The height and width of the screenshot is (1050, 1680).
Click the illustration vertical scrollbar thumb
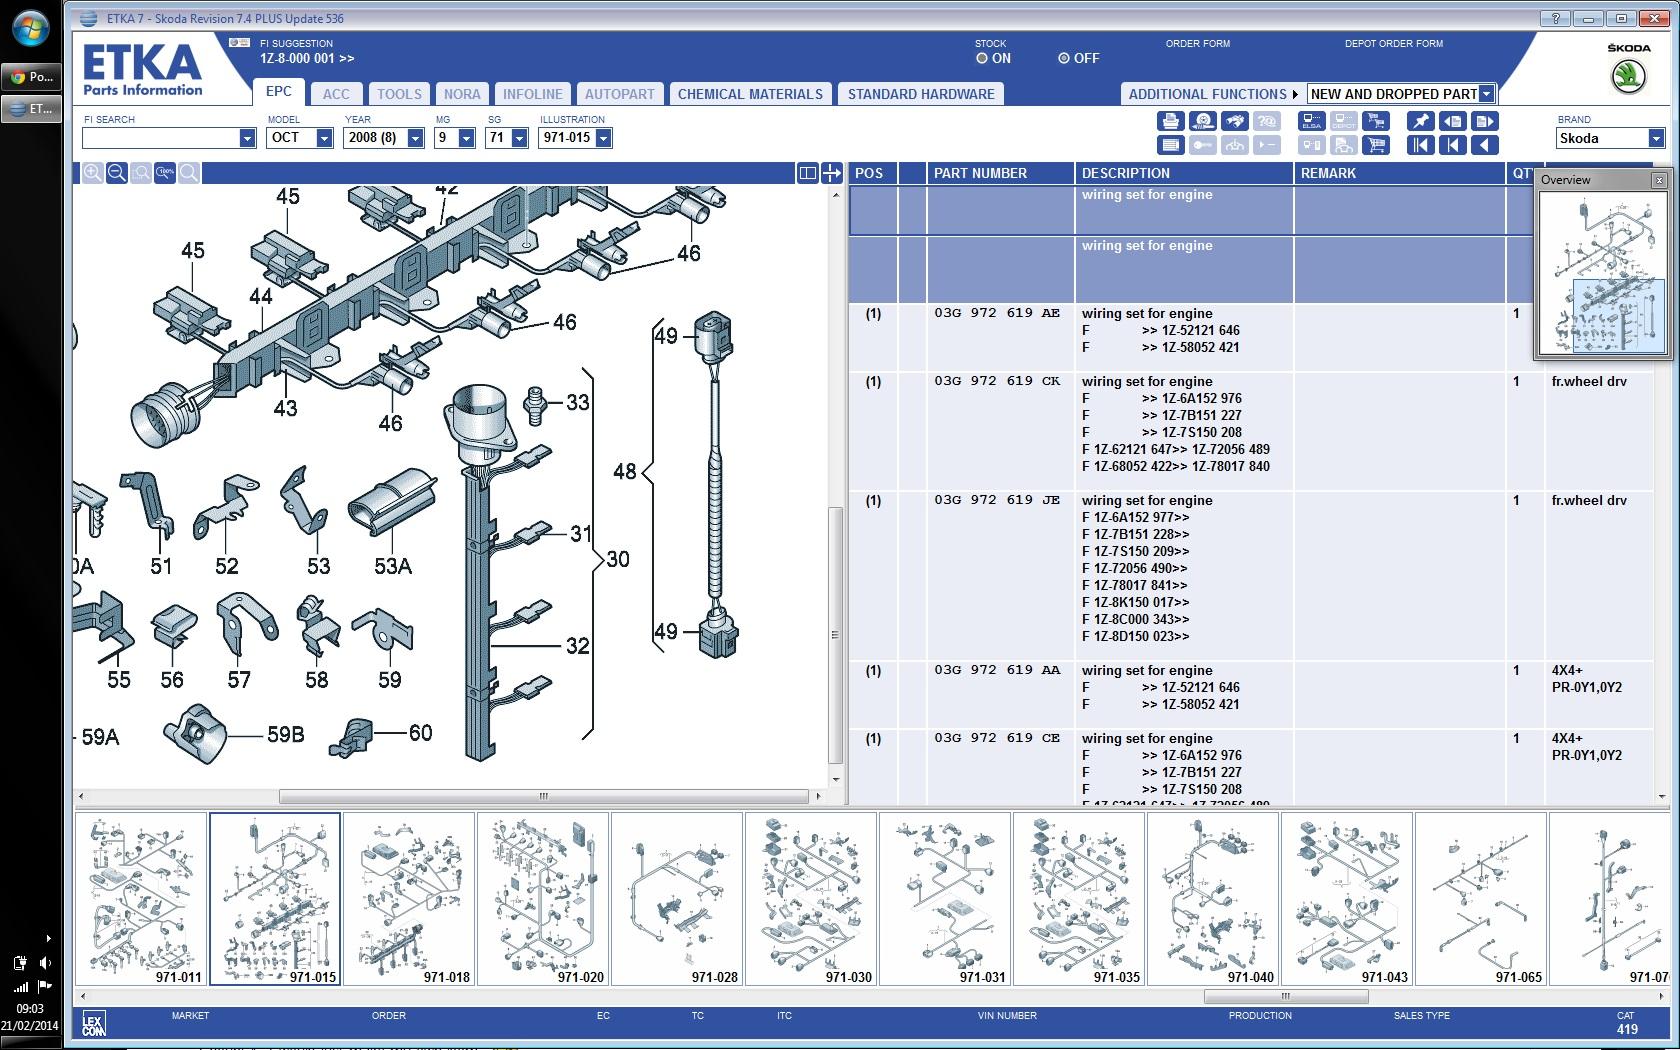(x=835, y=635)
